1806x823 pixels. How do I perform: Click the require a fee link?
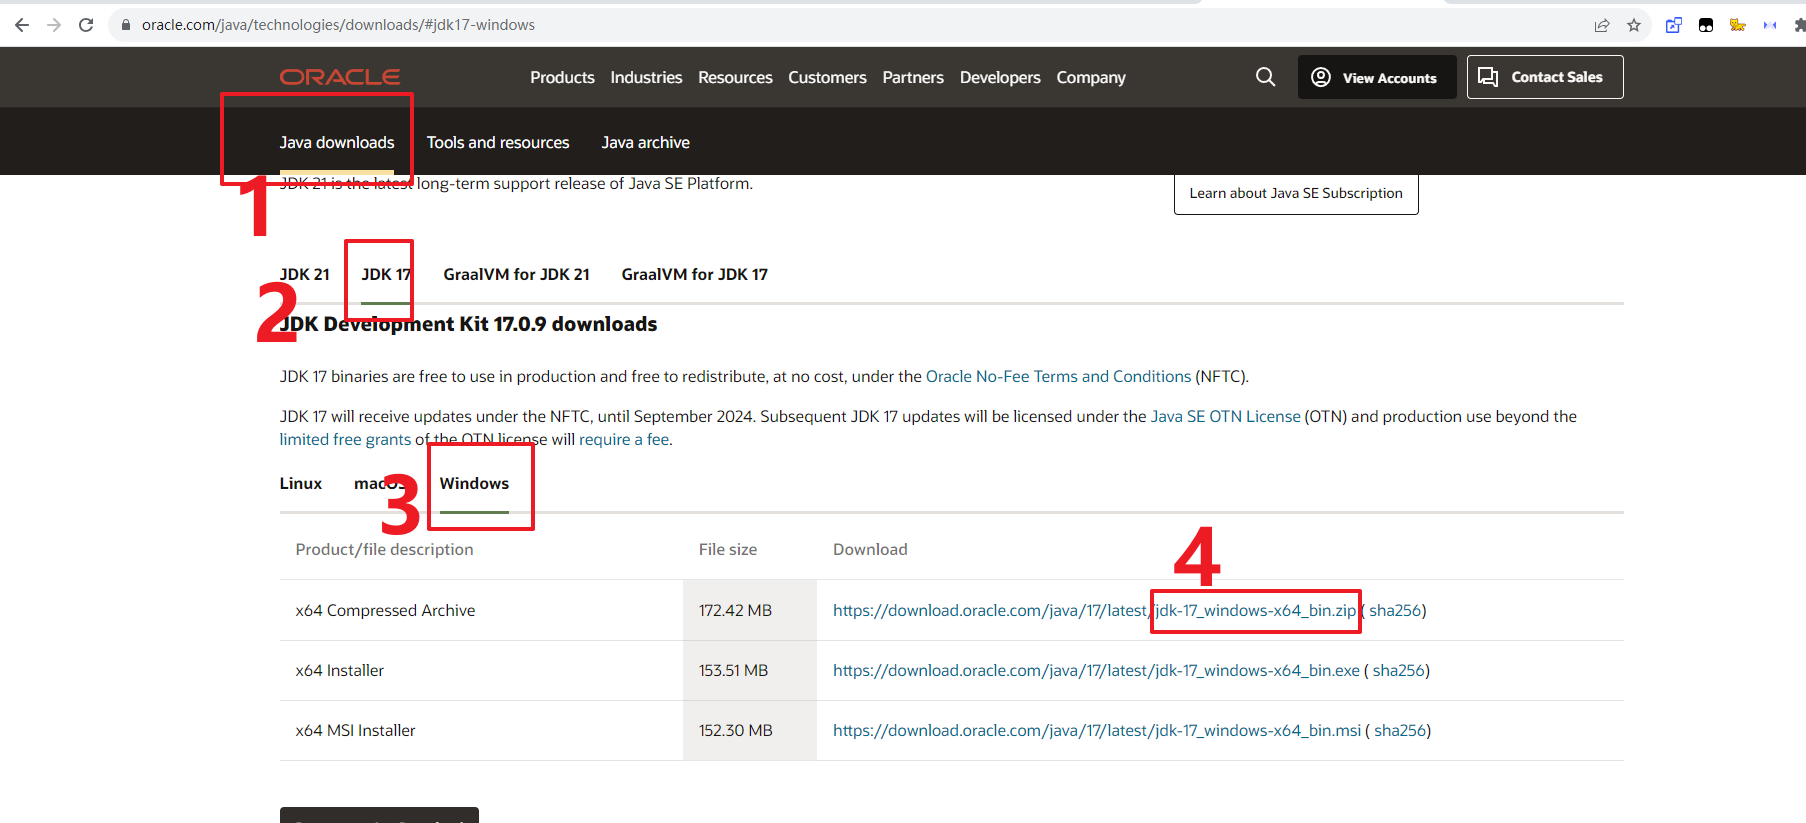click(x=624, y=439)
